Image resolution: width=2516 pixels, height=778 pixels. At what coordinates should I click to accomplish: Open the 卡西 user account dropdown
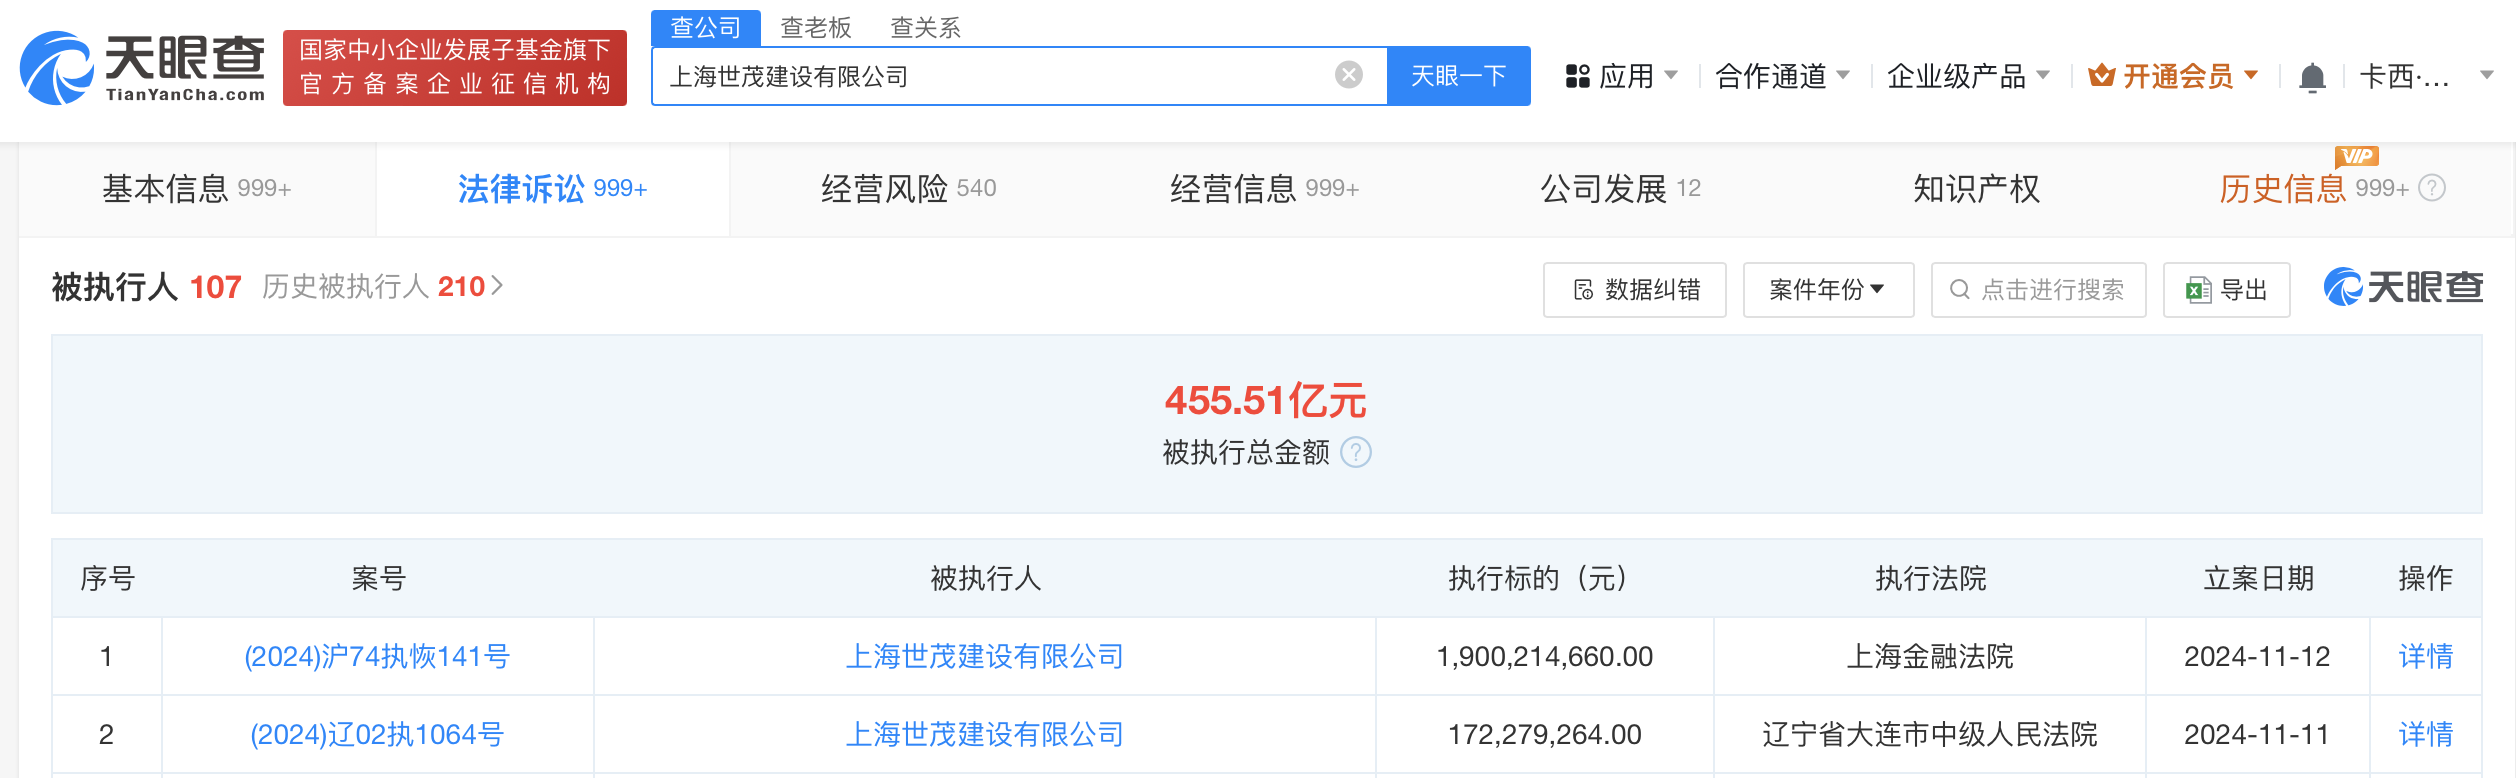tap(2426, 76)
